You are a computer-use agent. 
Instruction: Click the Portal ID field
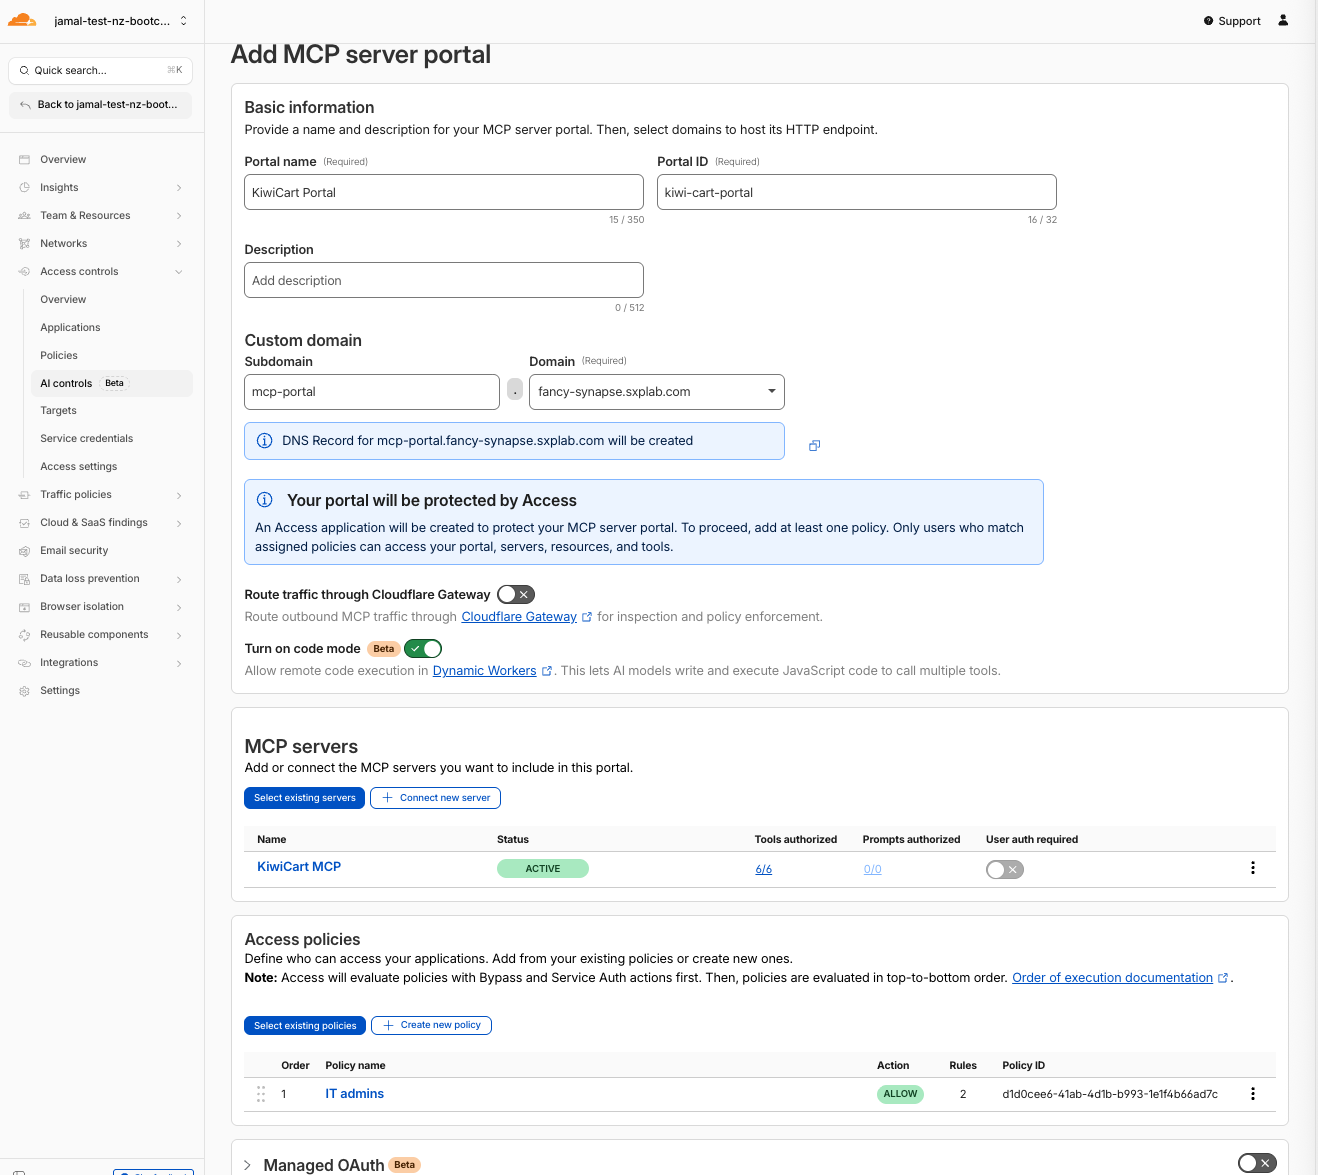pos(857,192)
